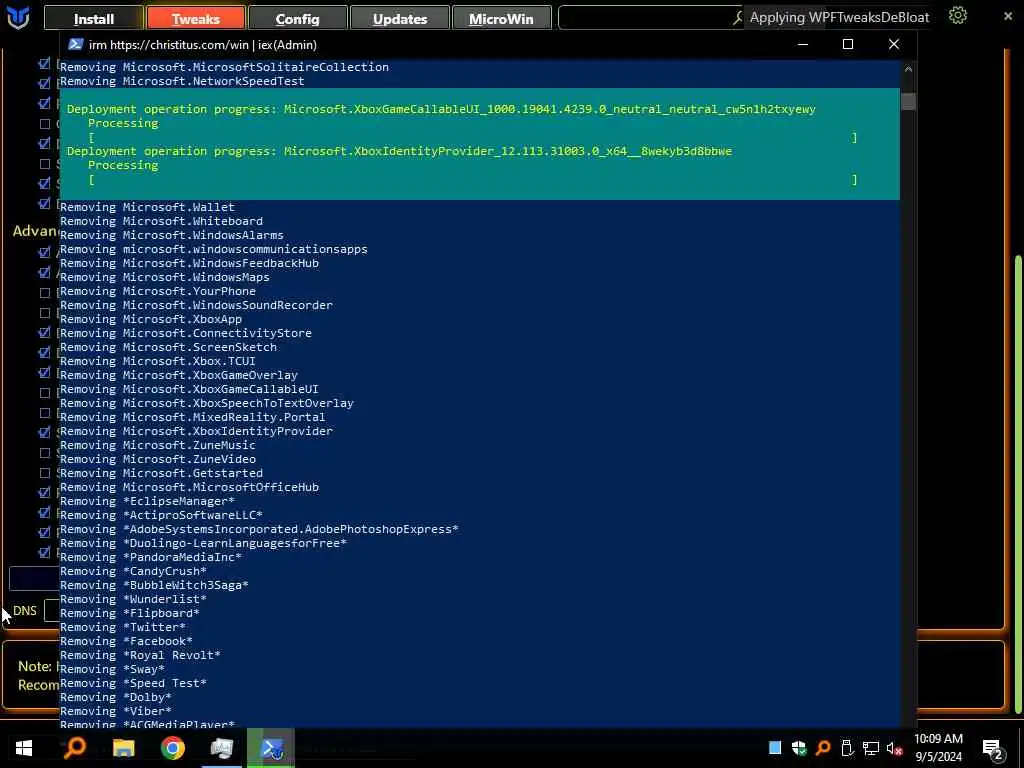
Task: Click the PowerShell title bar icon
Action: coord(76,44)
